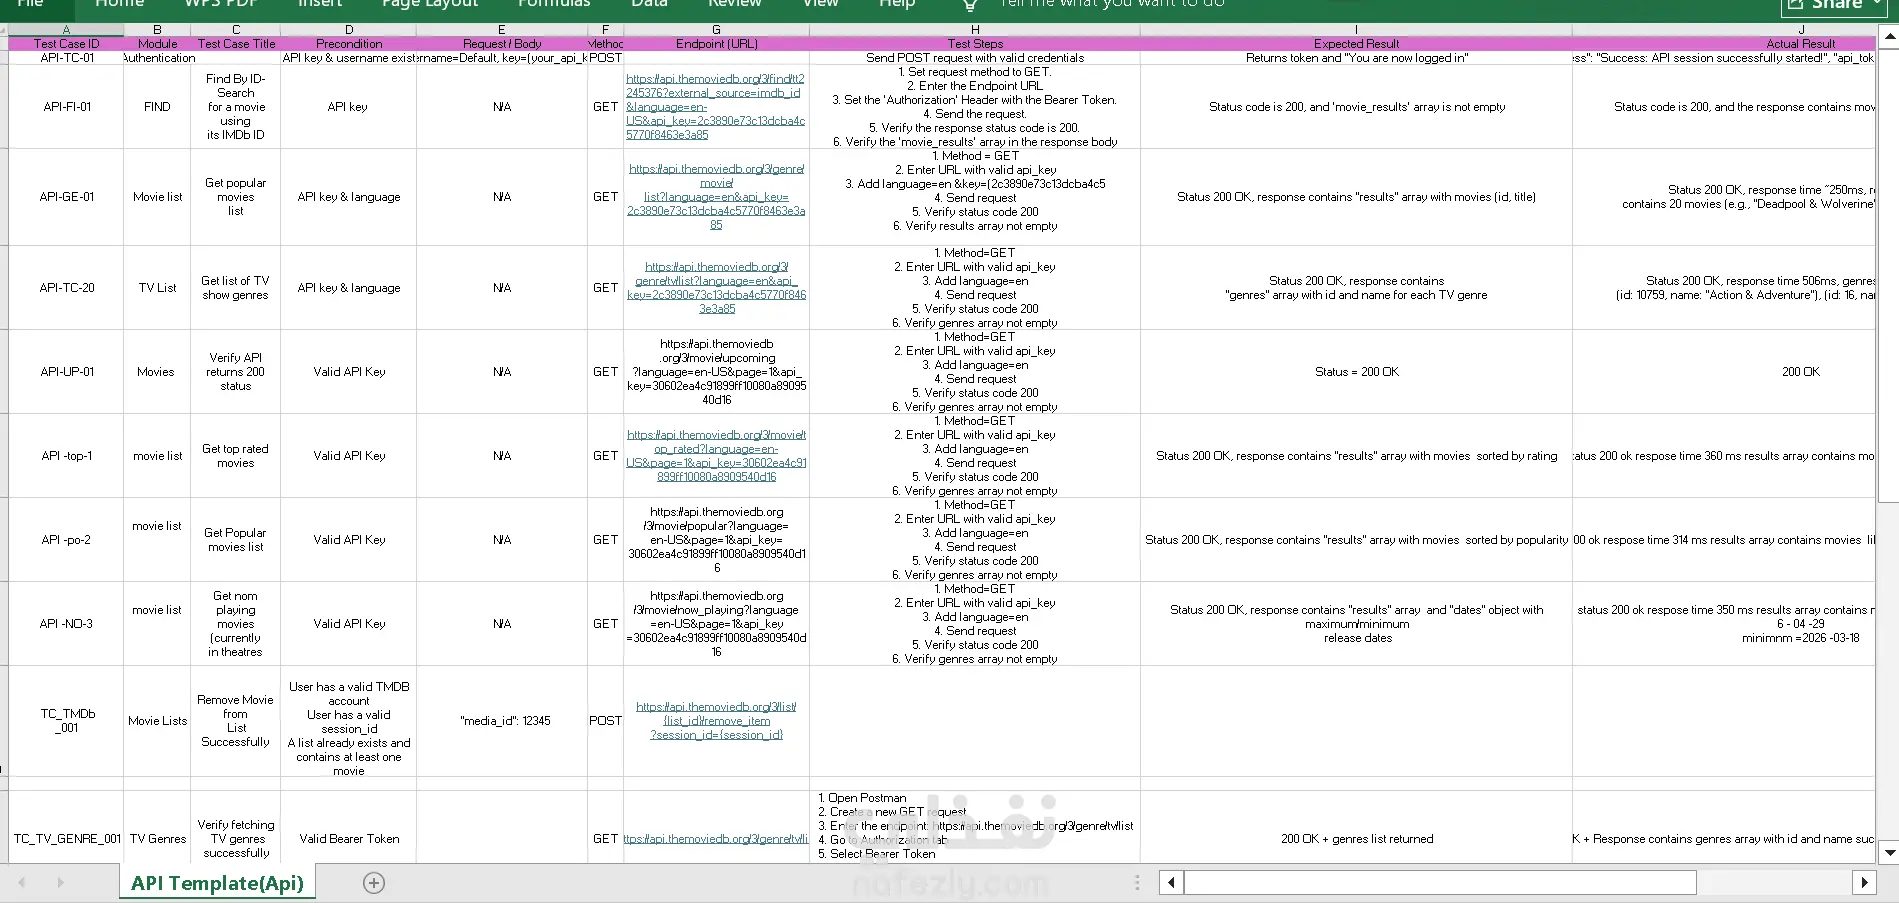This screenshot has height=903, width=1899.
Task: Click the Get top rated movies cell
Action: point(236,456)
